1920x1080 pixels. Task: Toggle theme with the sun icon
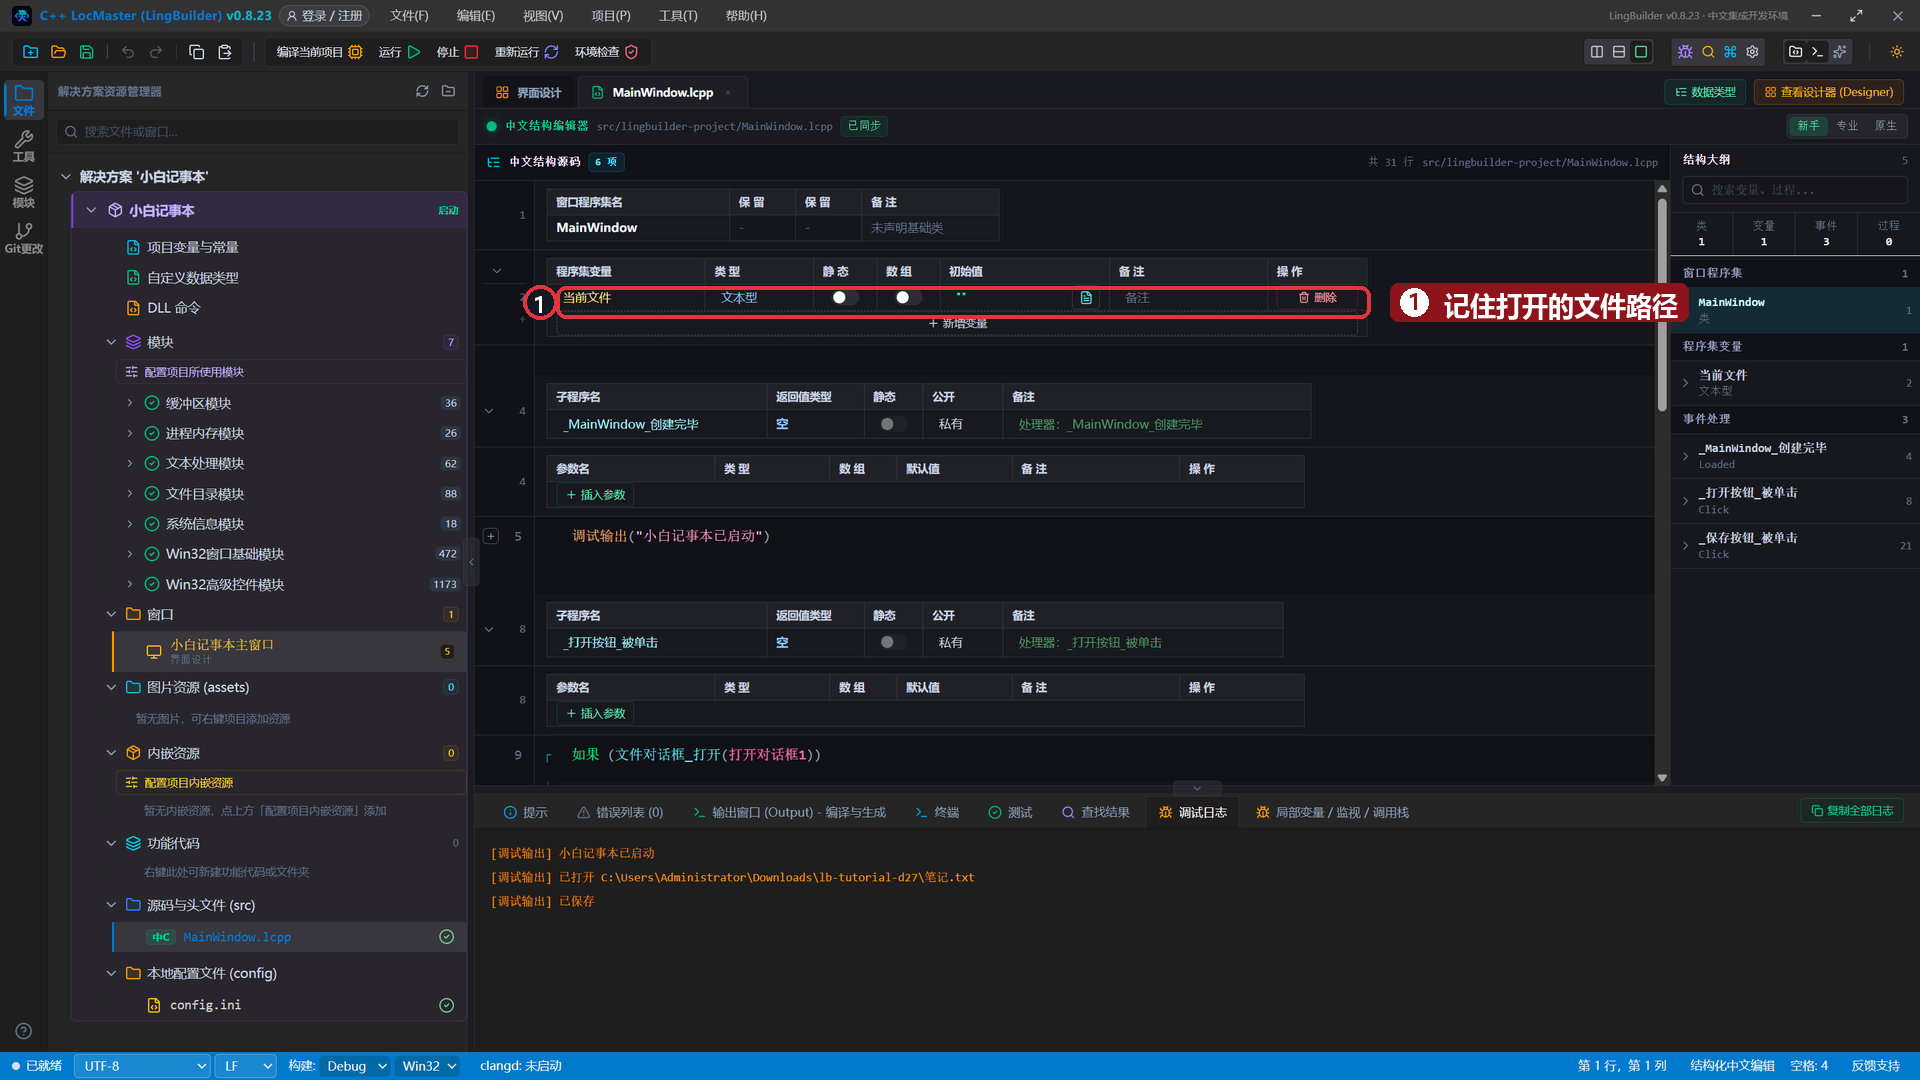click(x=1897, y=52)
